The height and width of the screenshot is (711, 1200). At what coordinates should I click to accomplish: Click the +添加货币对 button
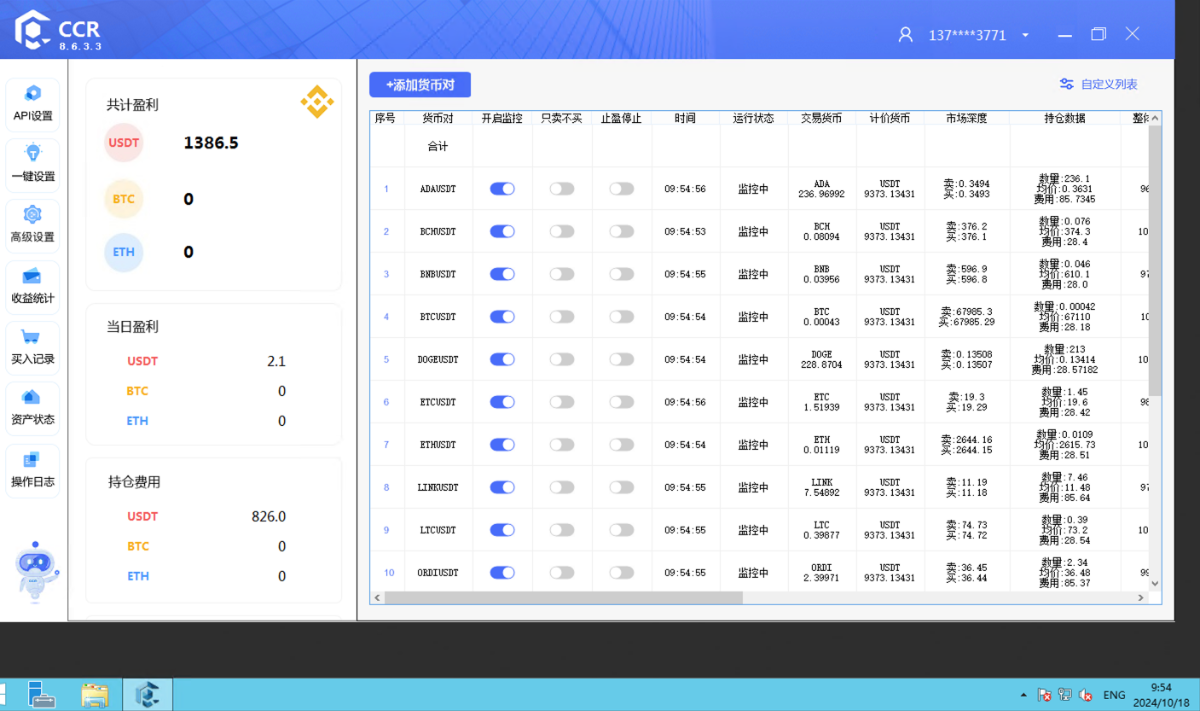[x=420, y=85]
